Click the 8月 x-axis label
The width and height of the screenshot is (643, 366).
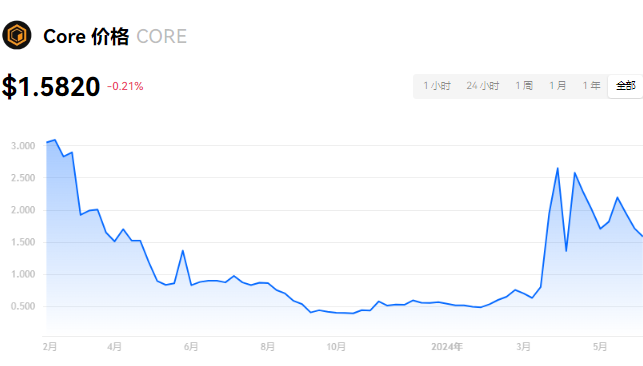coord(267,347)
